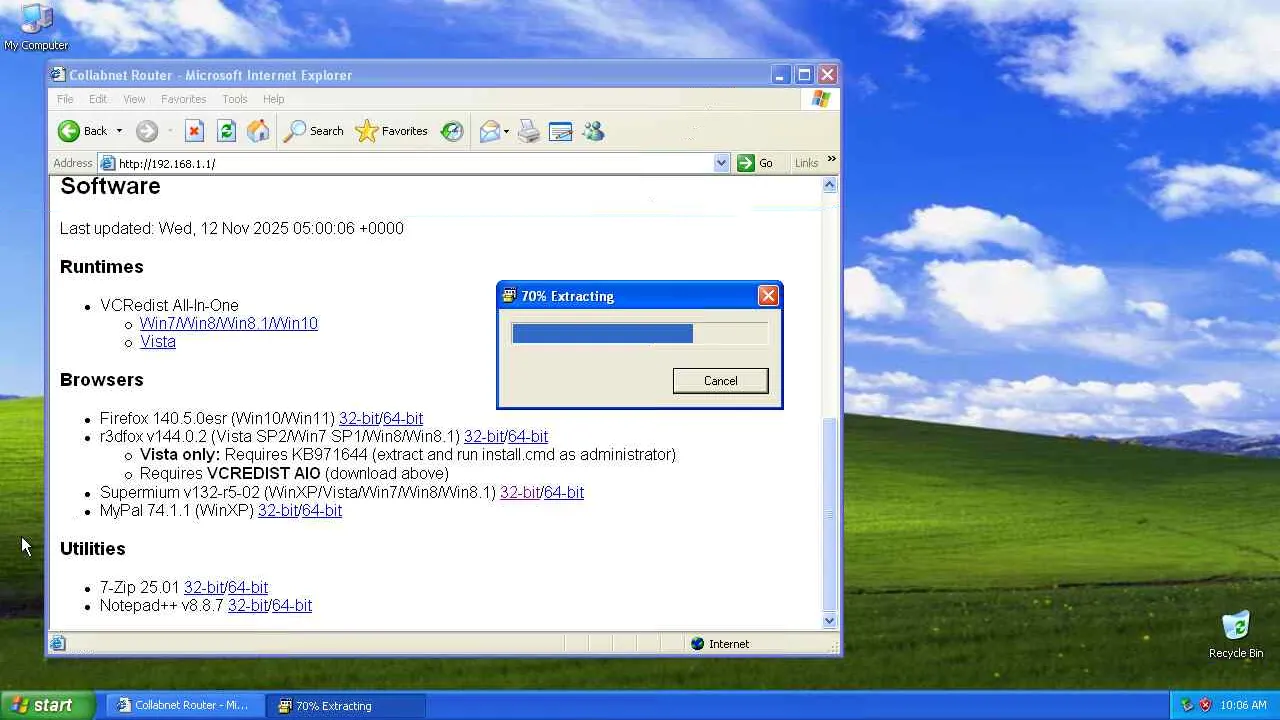Open the Tools menu
Screen dimensions: 1280x720
pyautogui.click(x=235, y=99)
